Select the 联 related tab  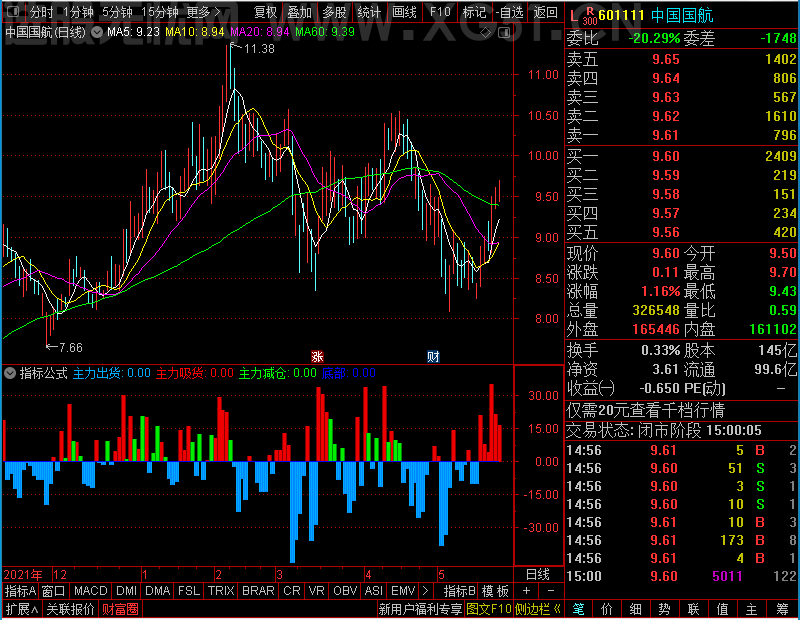click(x=693, y=609)
